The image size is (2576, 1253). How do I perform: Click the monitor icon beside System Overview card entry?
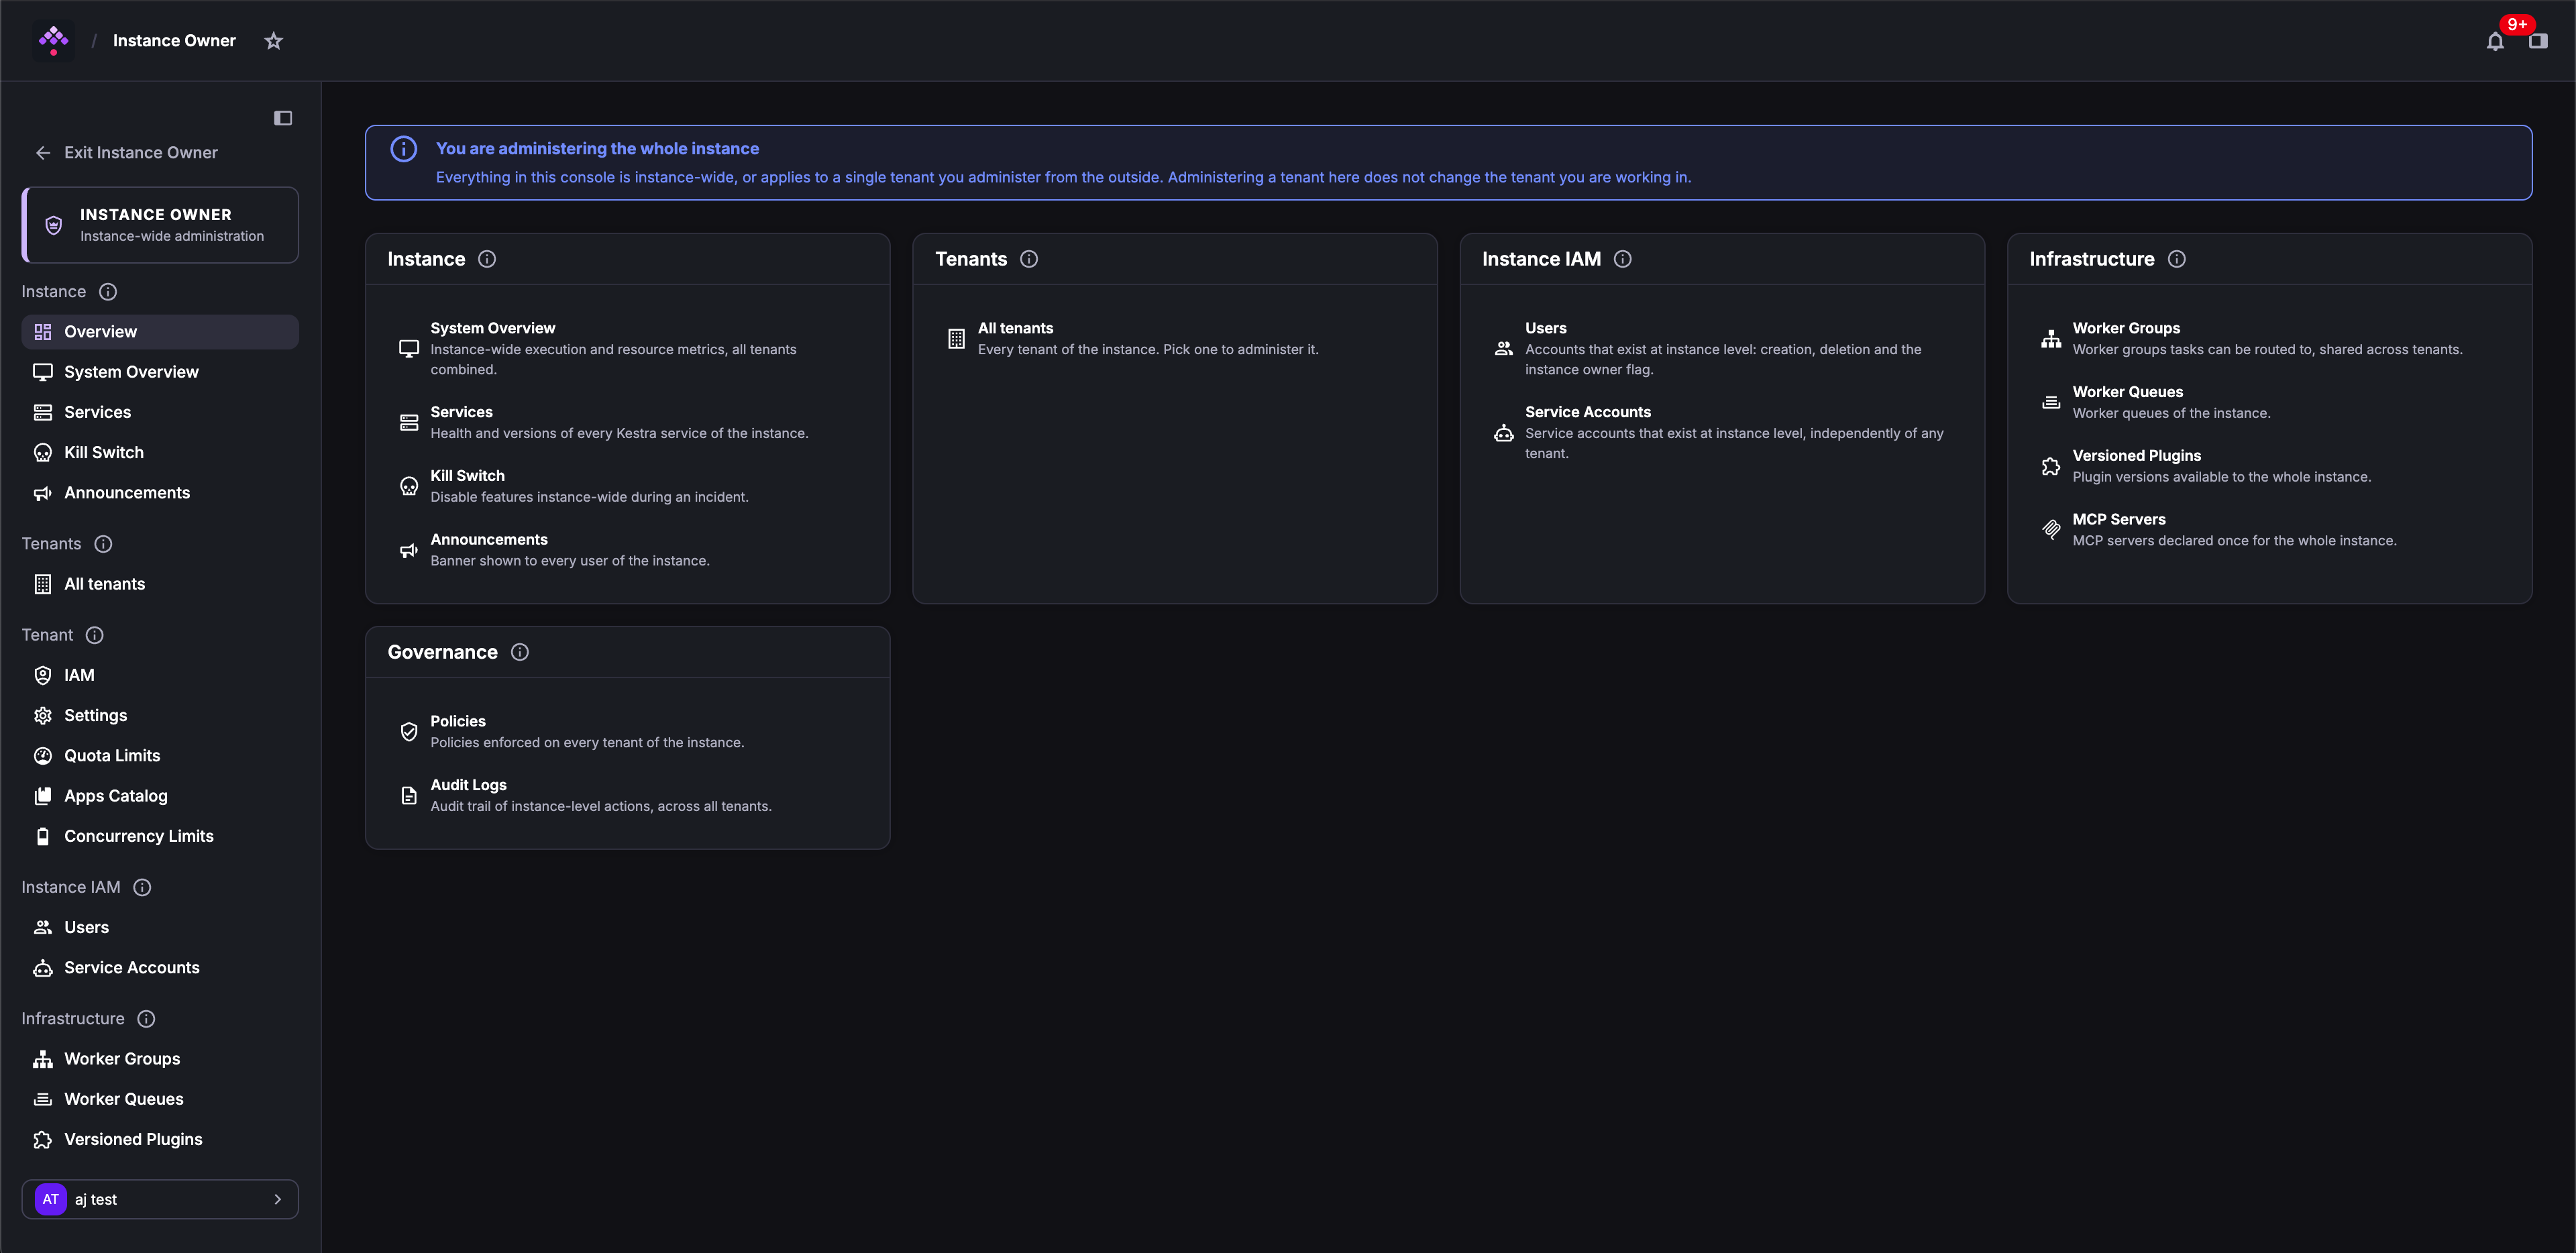[409, 349]
